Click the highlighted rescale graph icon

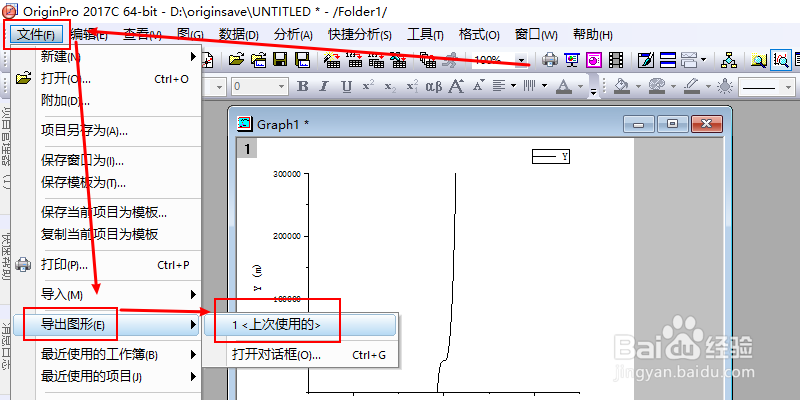781,60
